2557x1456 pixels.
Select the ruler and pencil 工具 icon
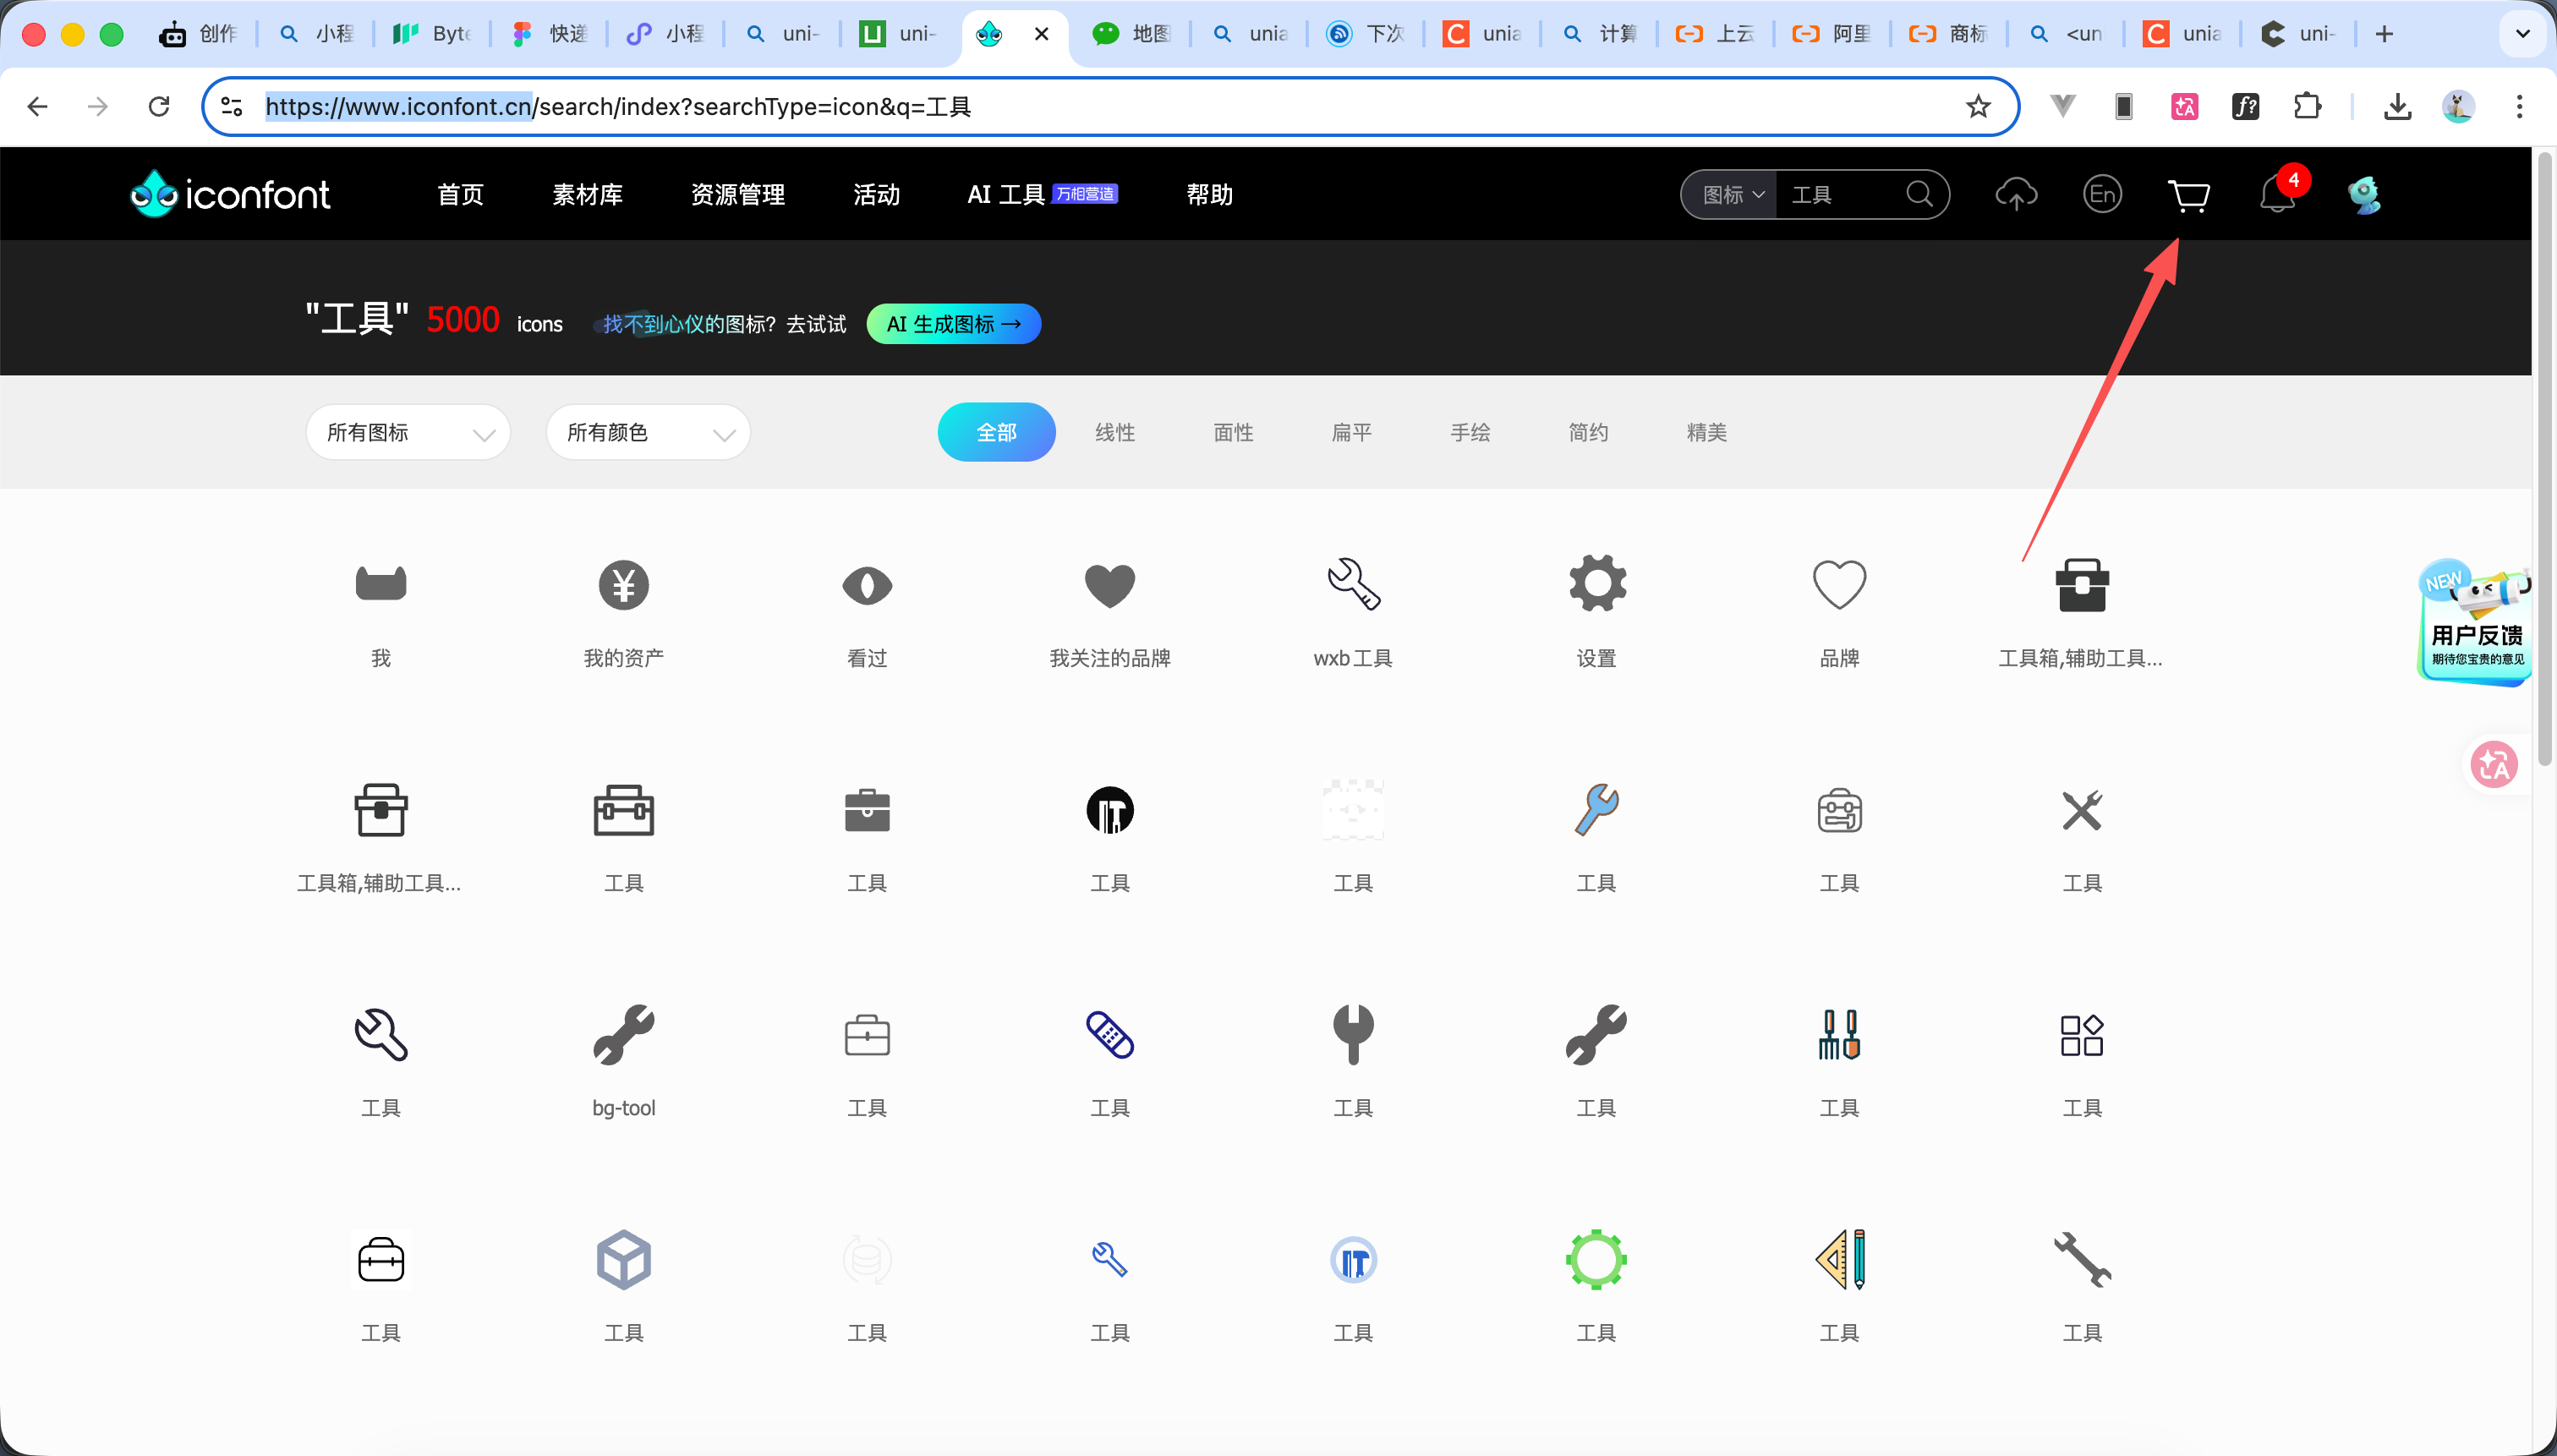pos(1839,1260)
